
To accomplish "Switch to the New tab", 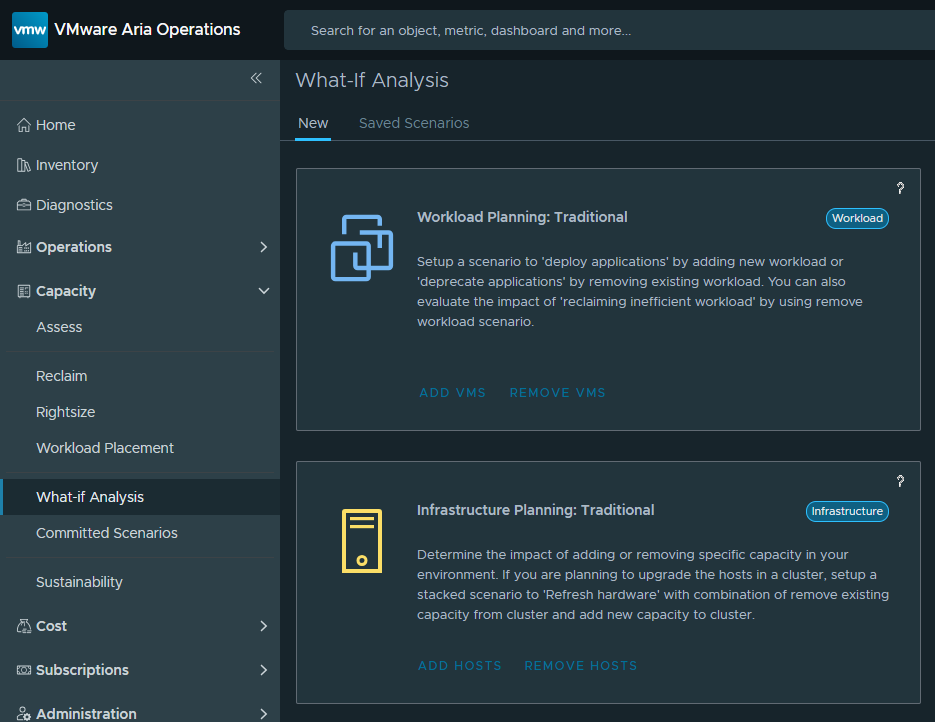I will pos(313,123).
